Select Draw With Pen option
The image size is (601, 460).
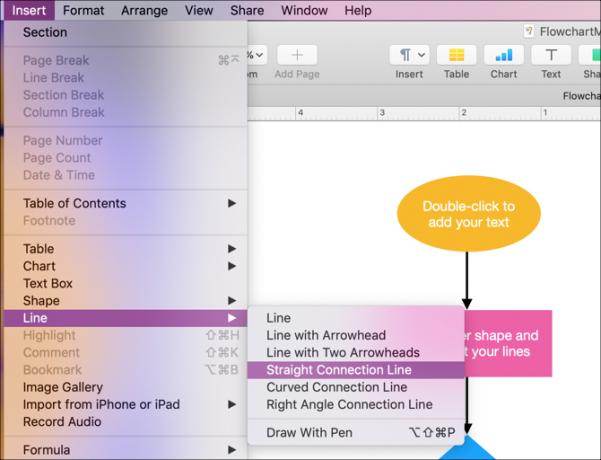356,433
